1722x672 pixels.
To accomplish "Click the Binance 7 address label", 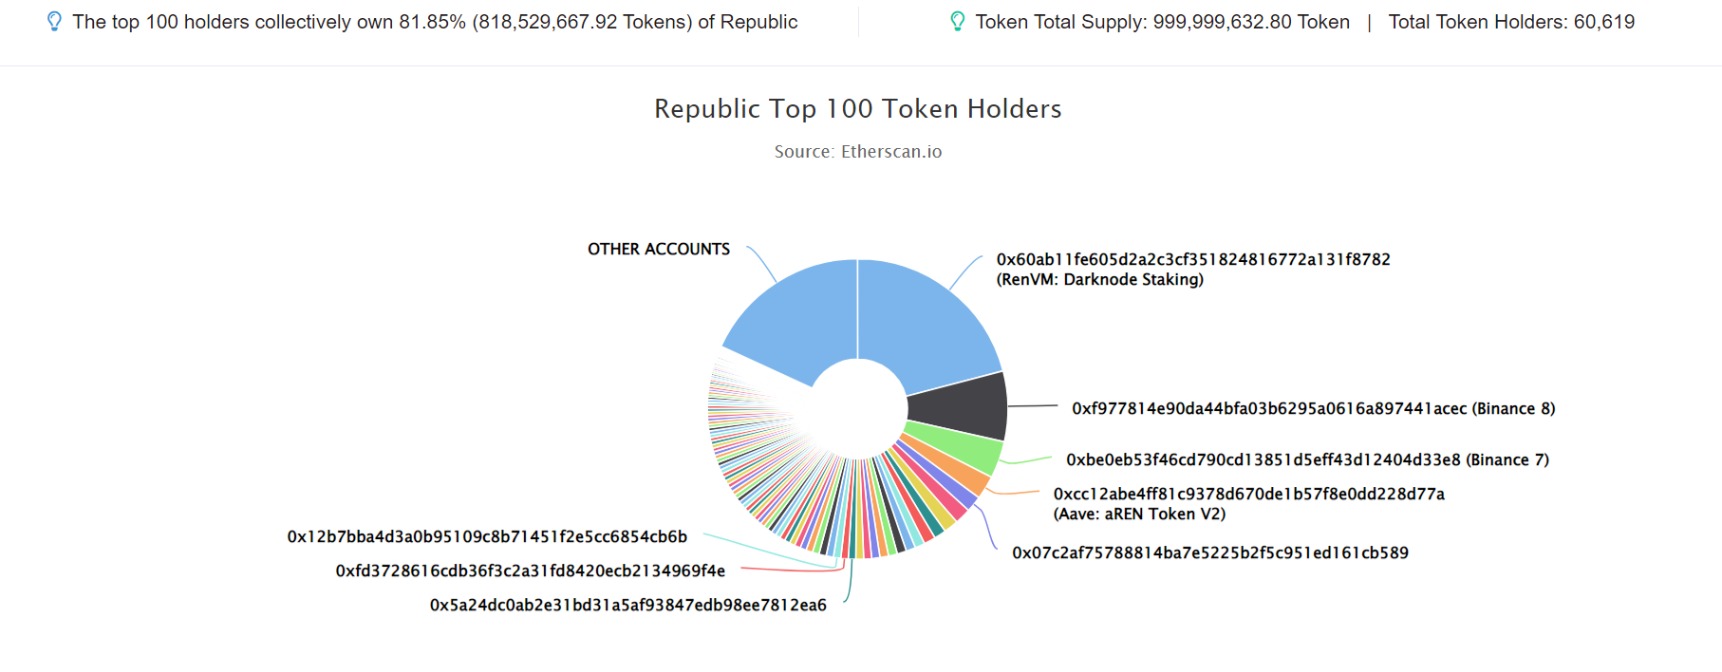I will [x=1307, y=460].
